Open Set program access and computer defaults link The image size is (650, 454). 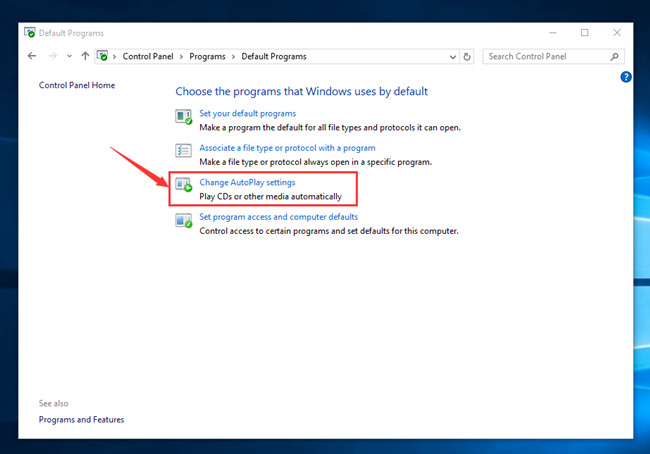click(278, 217)
